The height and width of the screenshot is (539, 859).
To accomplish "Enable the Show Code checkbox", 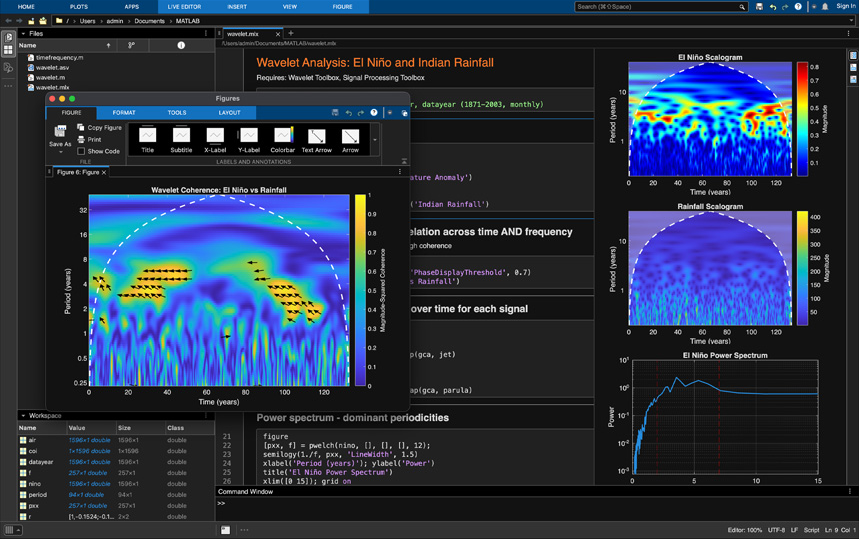I will (x=81, y=152).
